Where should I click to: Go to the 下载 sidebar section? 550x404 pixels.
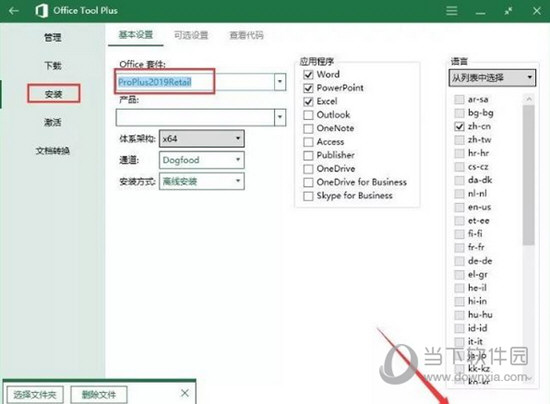tap(53, 66)
